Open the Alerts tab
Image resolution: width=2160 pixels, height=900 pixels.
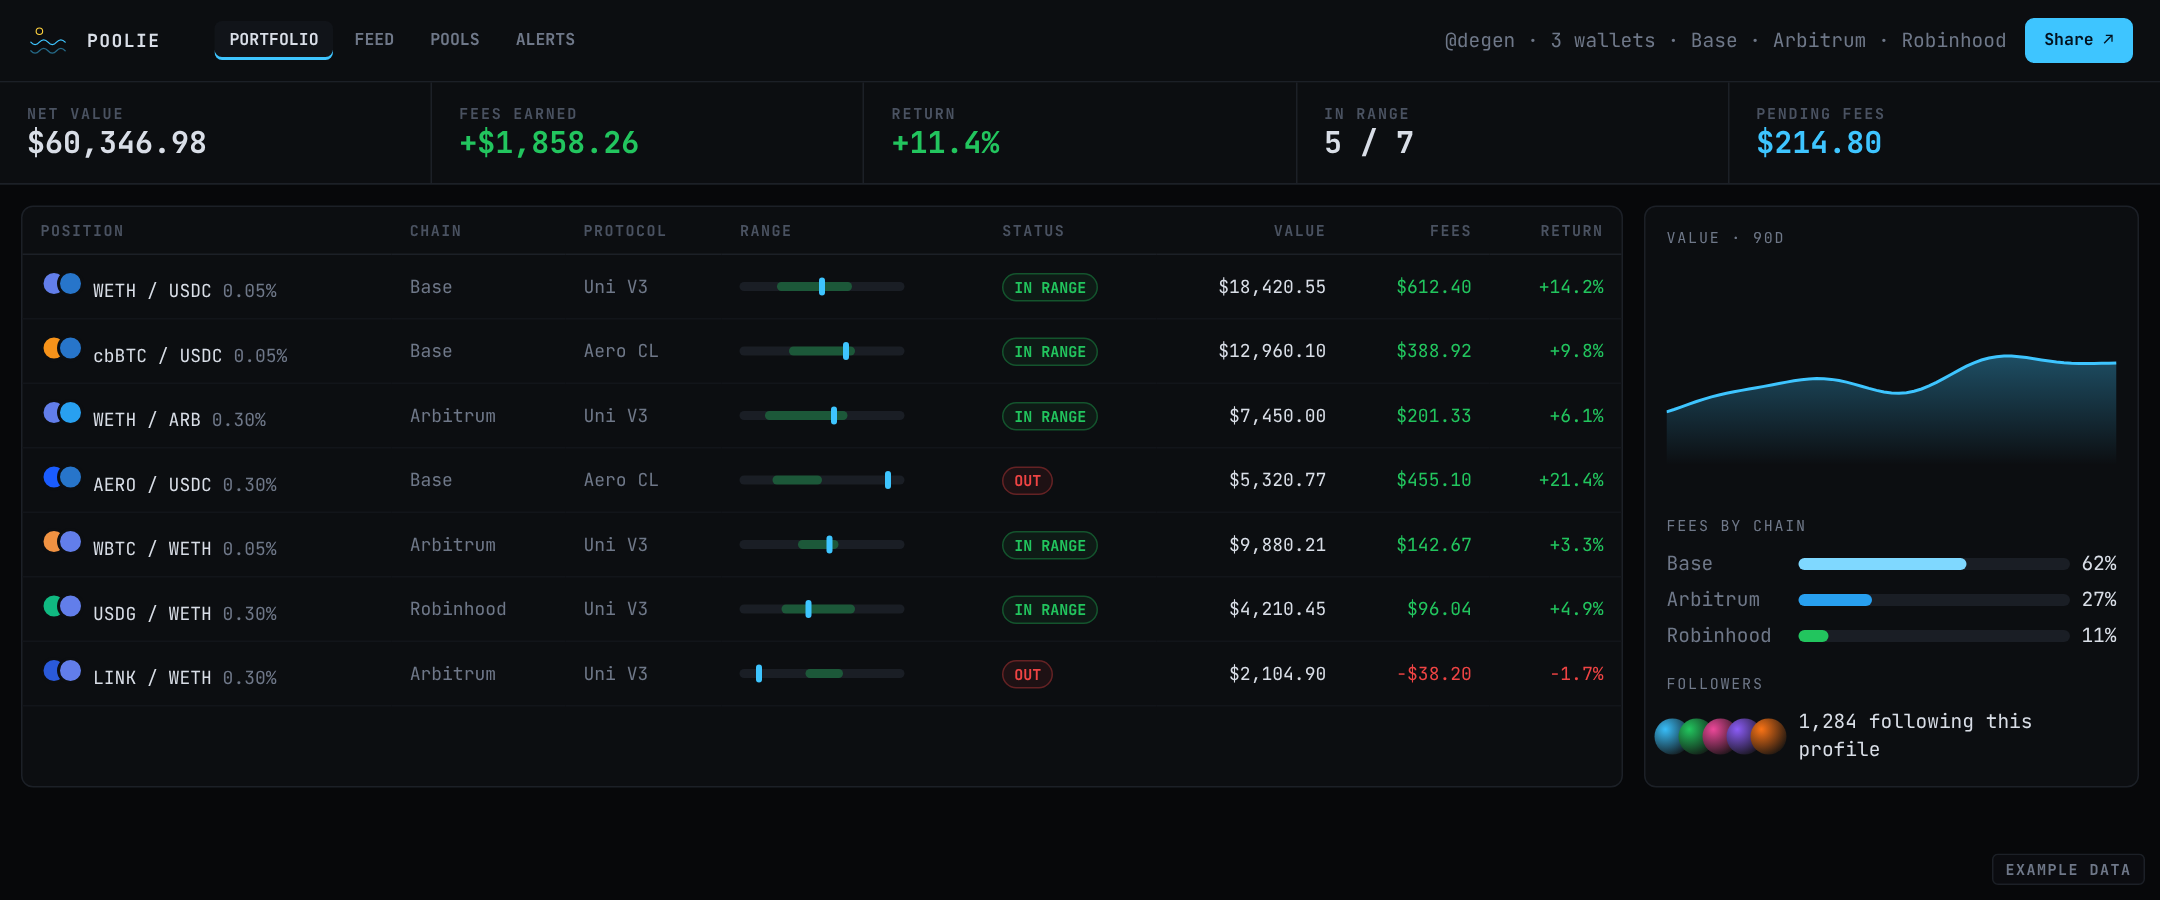[x=545, y=40]
